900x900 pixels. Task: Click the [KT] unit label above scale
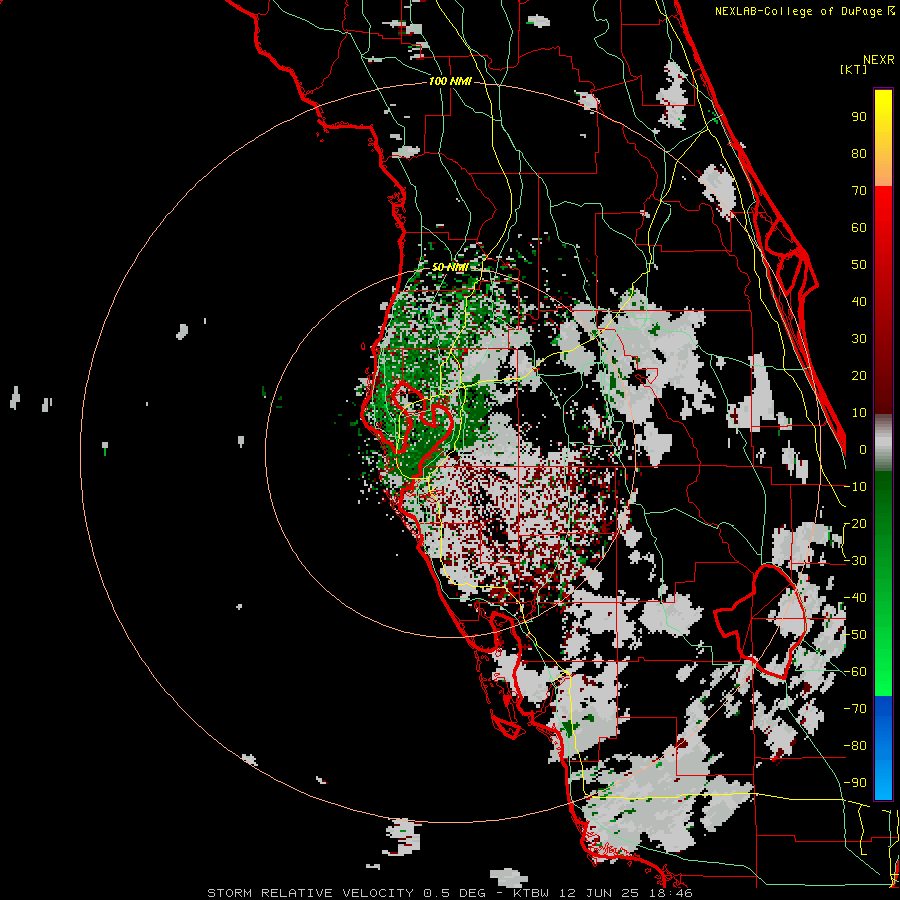853,69
